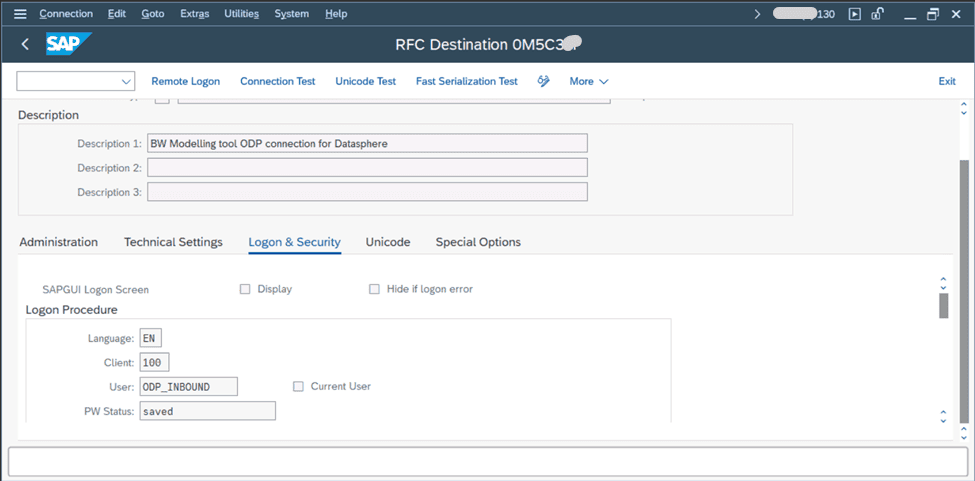
Task: Click the PW Status field
Action: tap(208, 411)
